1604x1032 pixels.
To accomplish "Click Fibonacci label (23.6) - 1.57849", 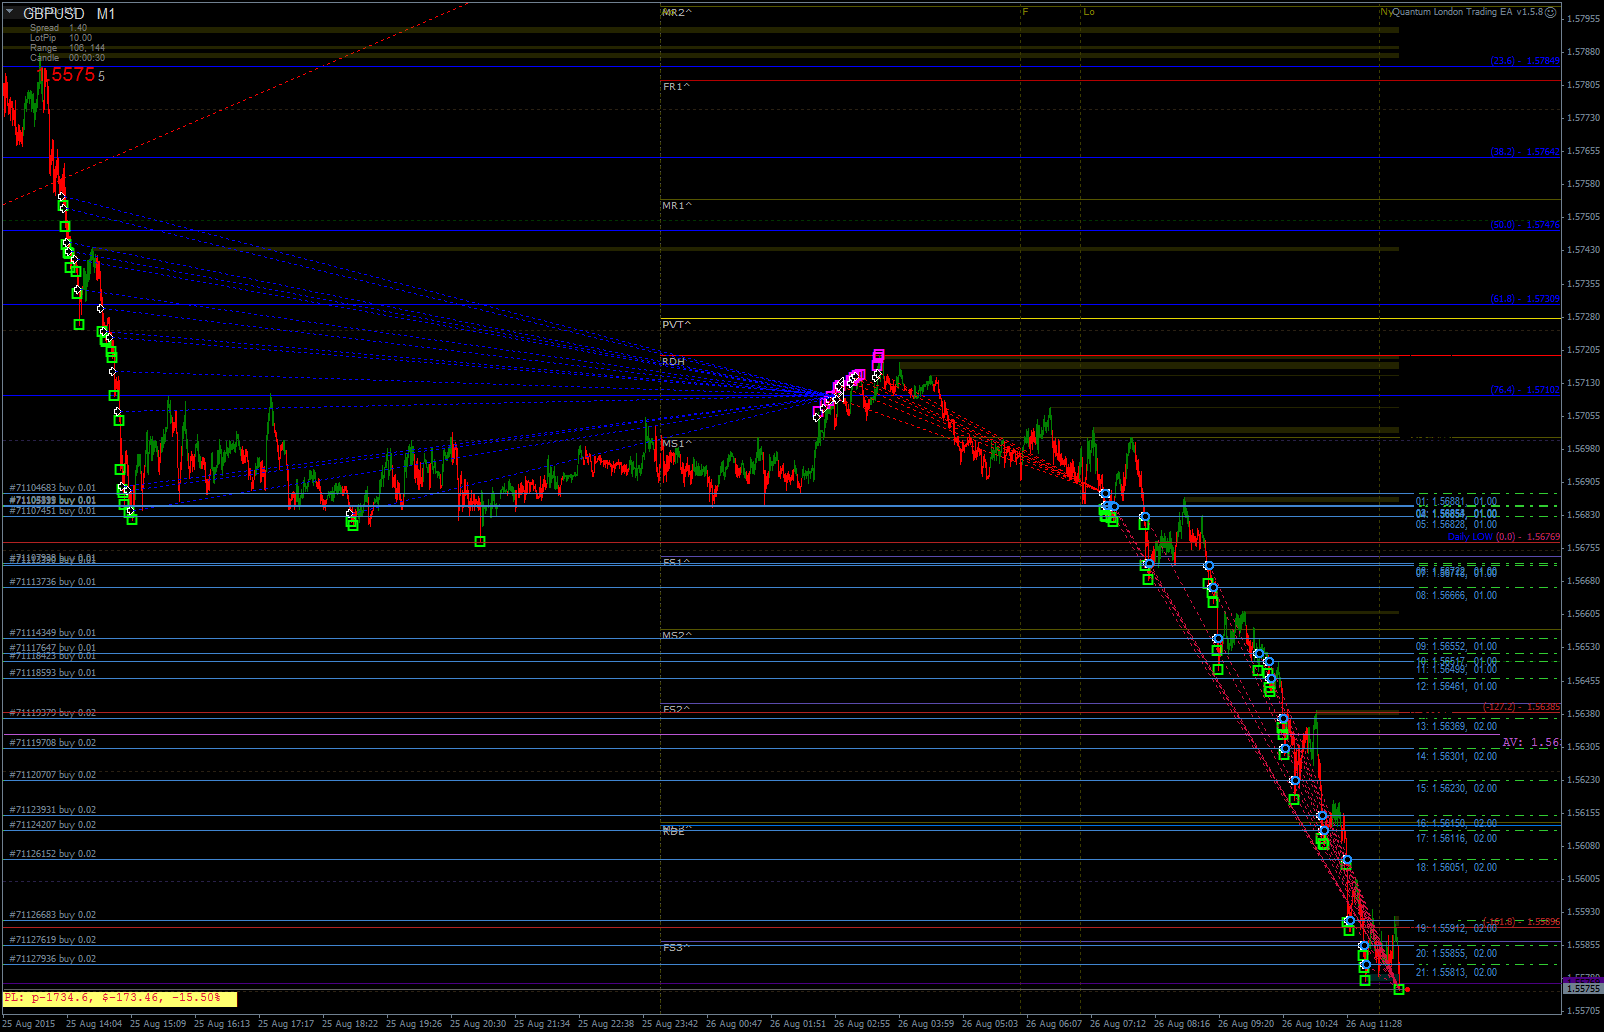I will [1525, 61].
